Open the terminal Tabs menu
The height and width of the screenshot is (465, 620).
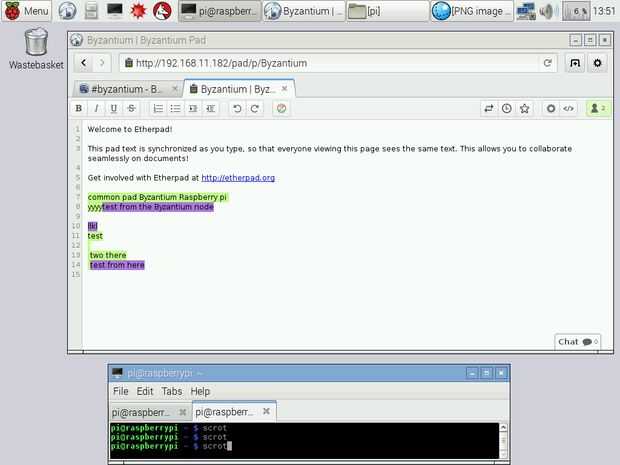(x=172, y=391)
